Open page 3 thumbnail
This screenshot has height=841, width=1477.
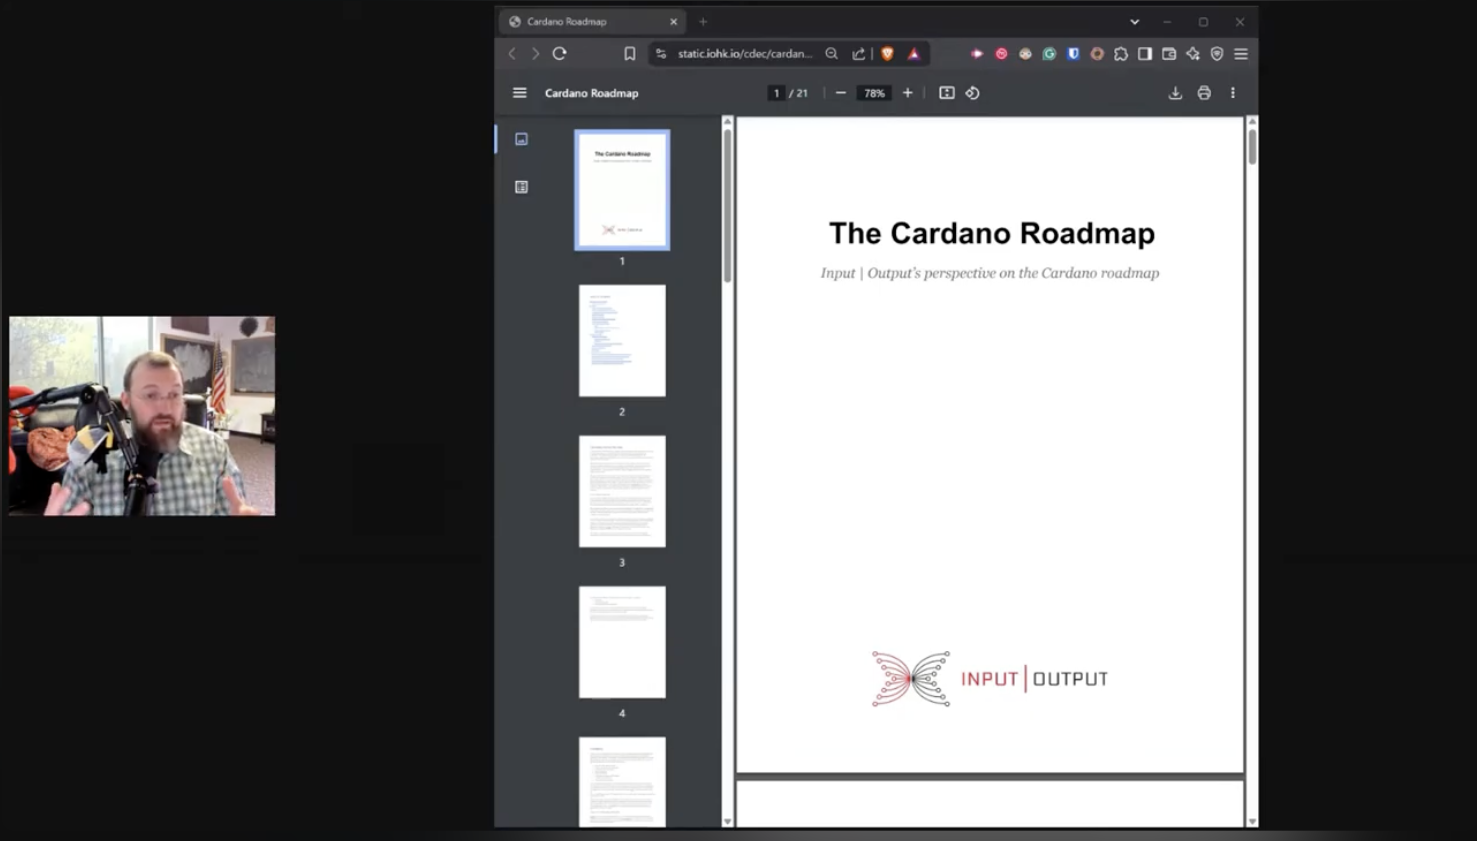pos(621,491)
